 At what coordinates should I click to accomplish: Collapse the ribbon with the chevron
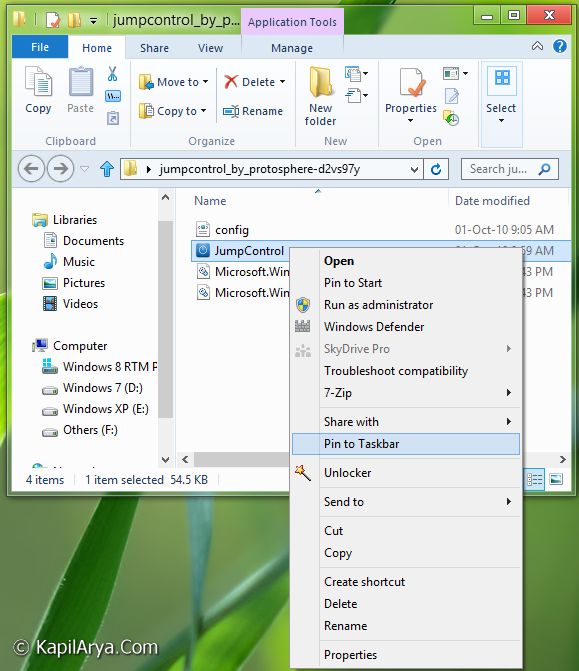(x=537, y=46)
